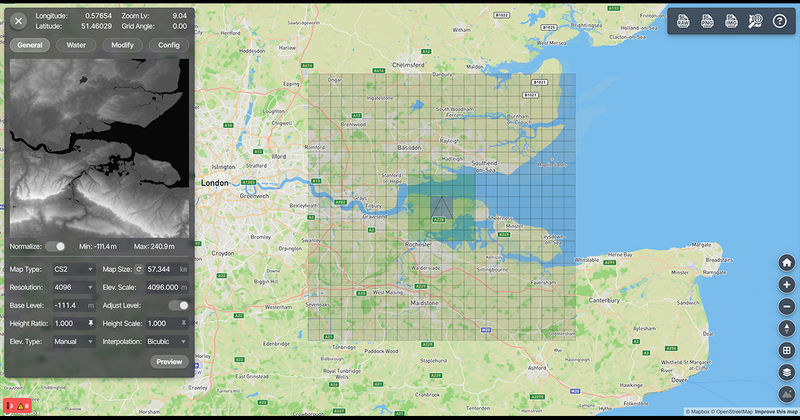Open the Map Type dropdown
The width and height of the screenshot is (800, 420).
pyautogui.click(x=74, y=269)
